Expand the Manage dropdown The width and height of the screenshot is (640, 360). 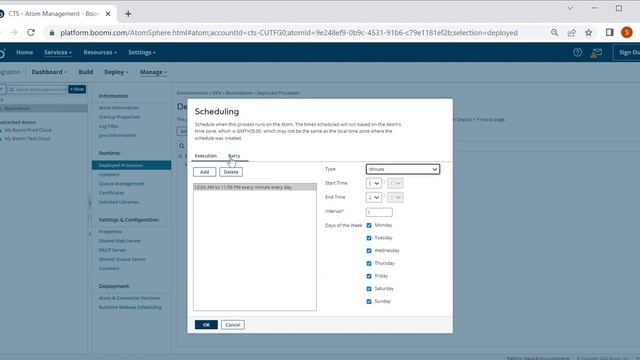point(153,72)
